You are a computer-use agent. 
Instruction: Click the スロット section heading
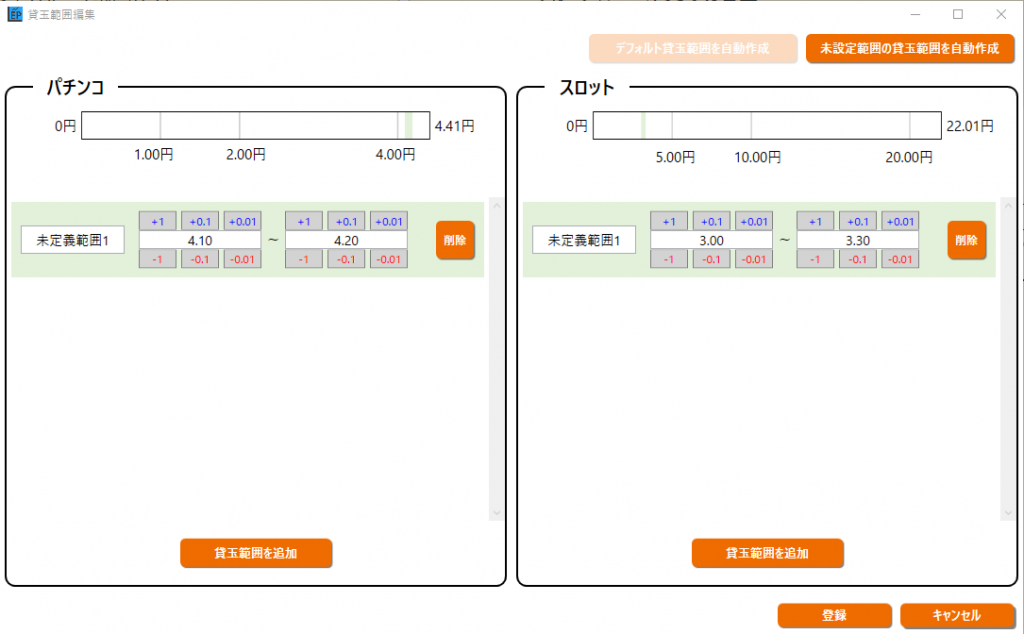point(586,87)
